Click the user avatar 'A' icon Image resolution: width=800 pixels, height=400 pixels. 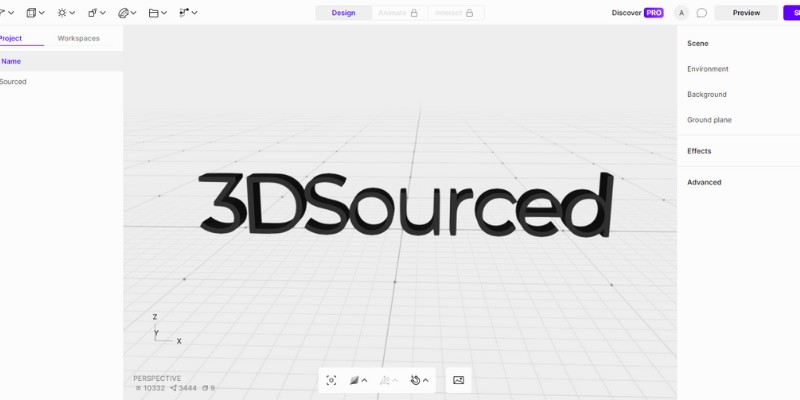click(681, 13)
